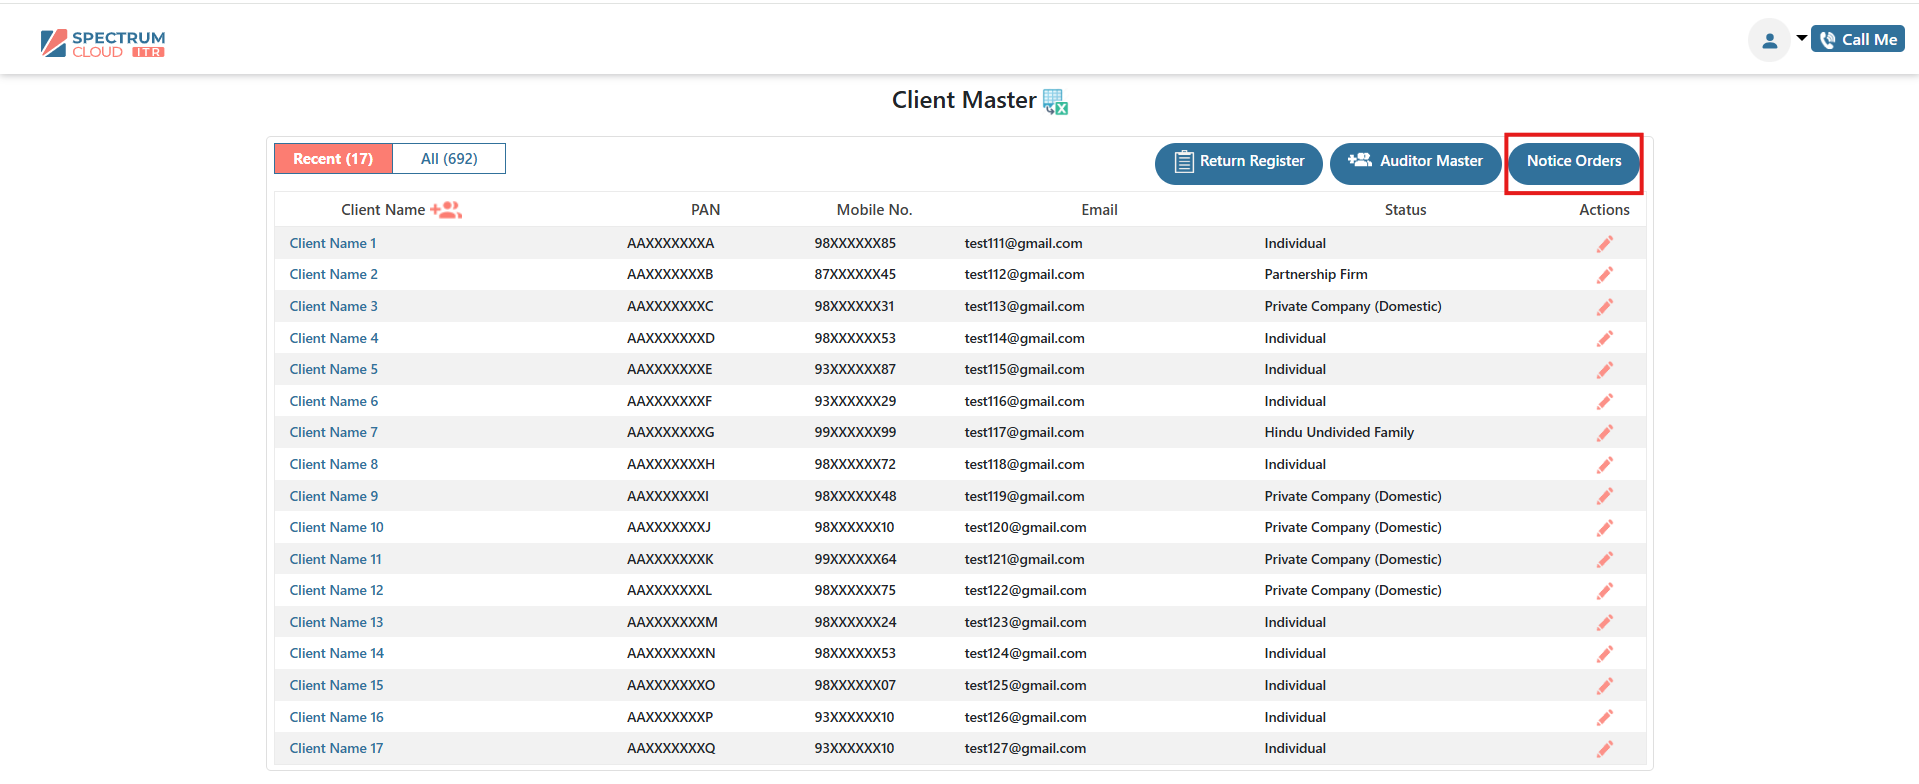Click the user profile avatar icon
Screen dimensions: 1919x784
click(x=1769, y=41)
